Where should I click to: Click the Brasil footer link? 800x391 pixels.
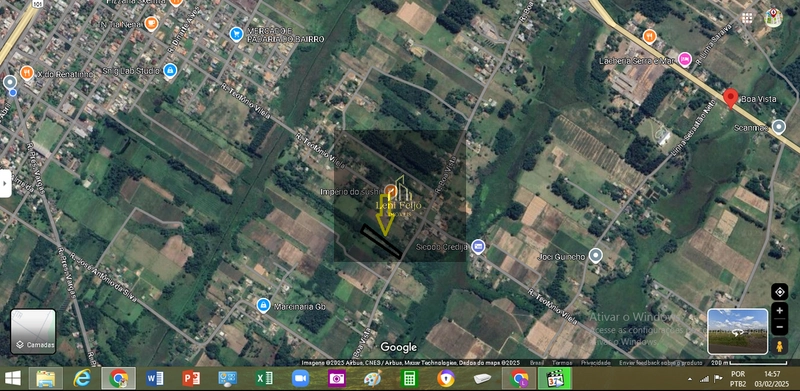point(537,363)
